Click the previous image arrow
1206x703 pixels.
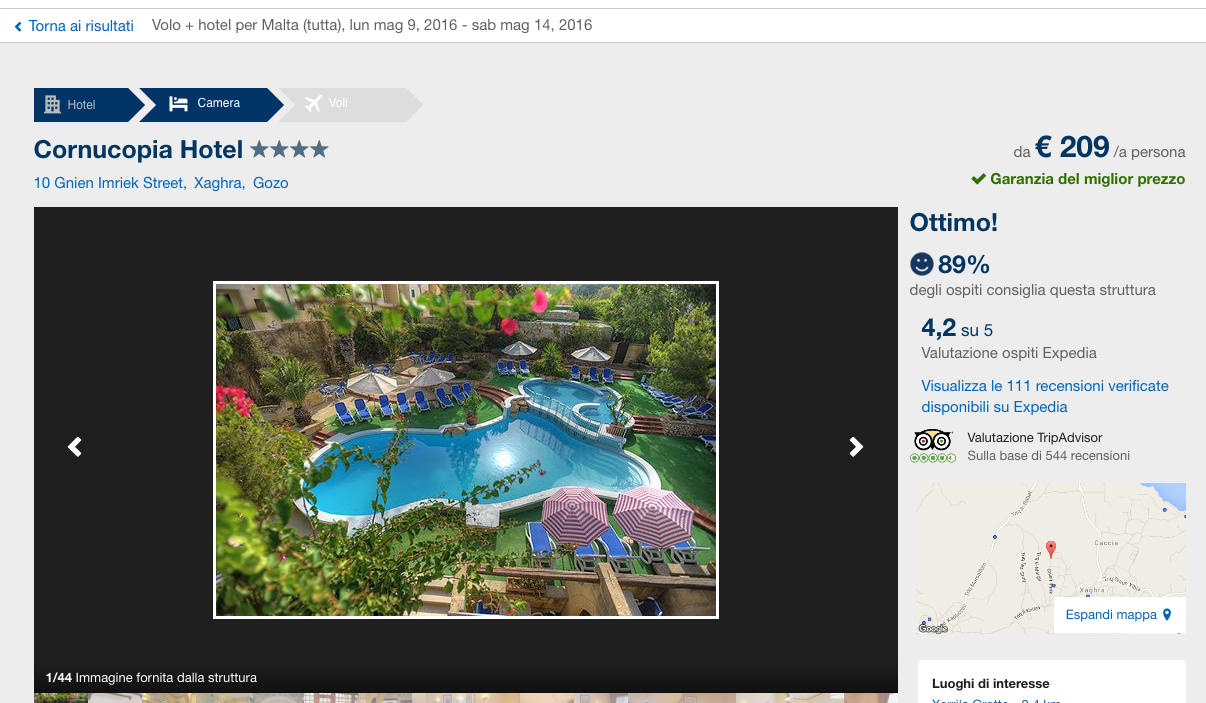click(75, 447)
